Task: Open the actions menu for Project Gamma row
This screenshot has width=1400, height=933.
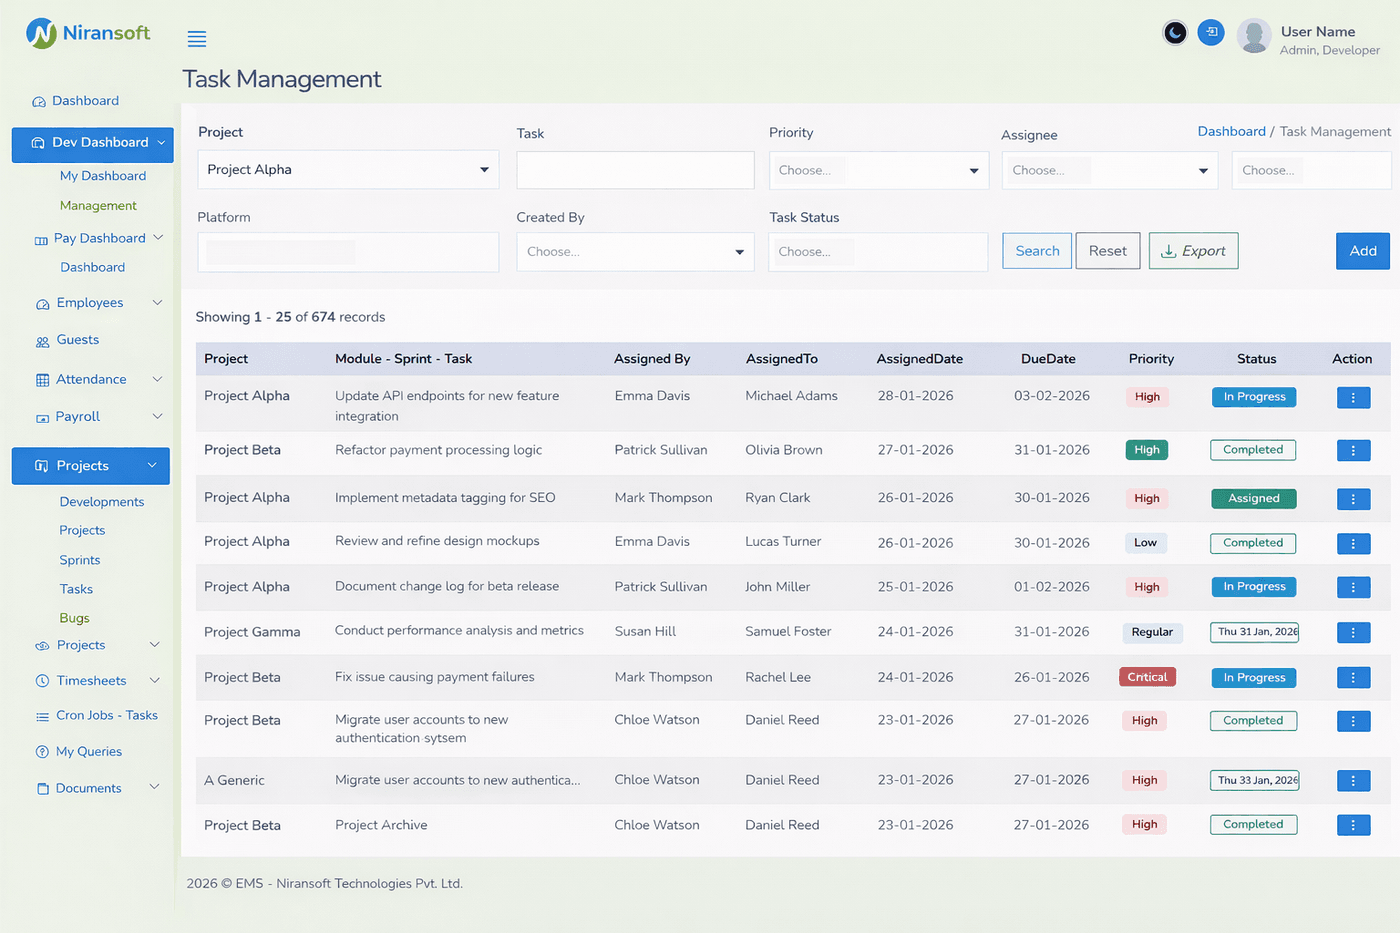Action: 1353,632
